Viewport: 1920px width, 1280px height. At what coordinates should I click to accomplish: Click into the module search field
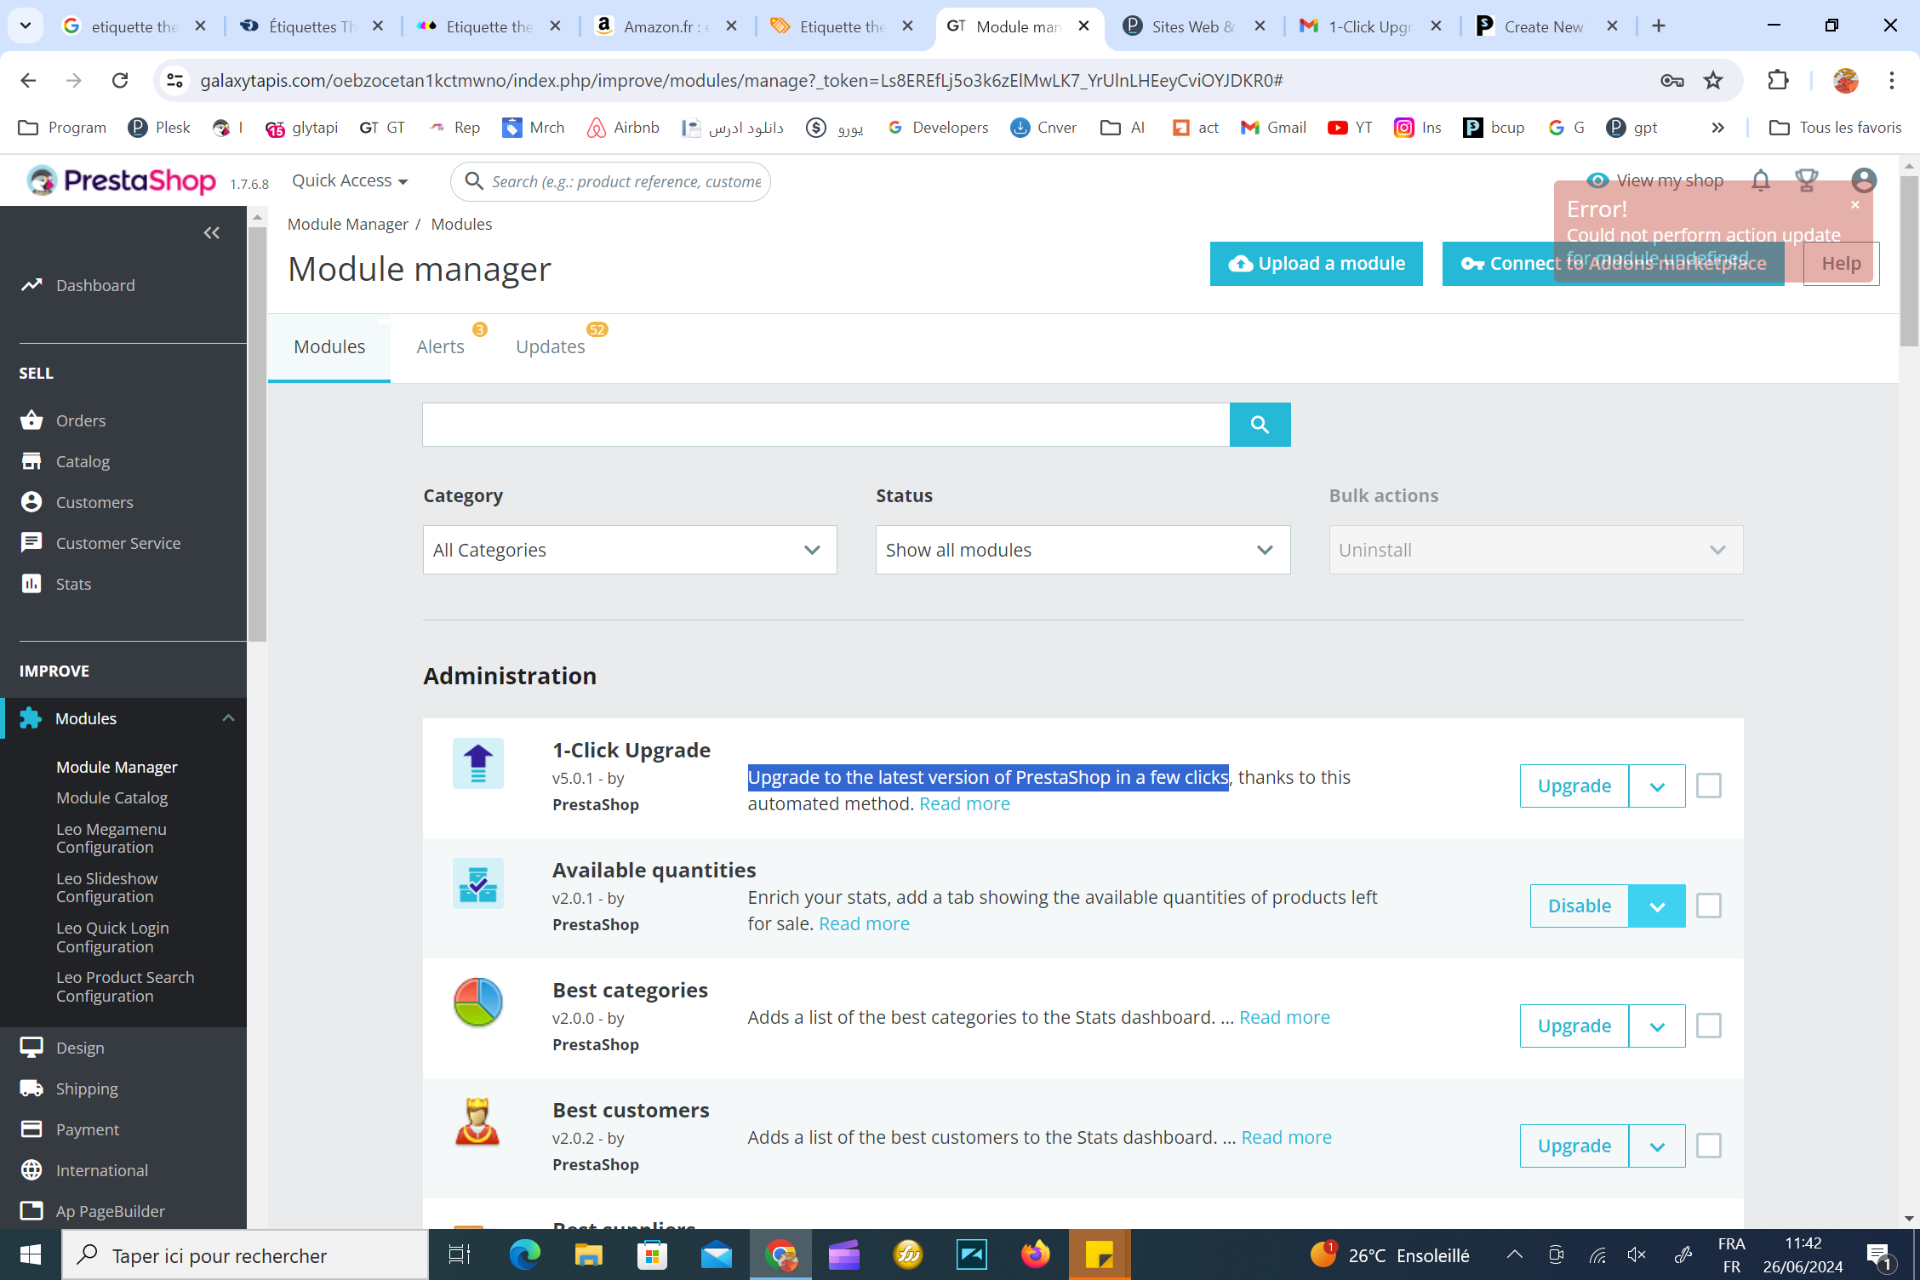coord(825,425)
